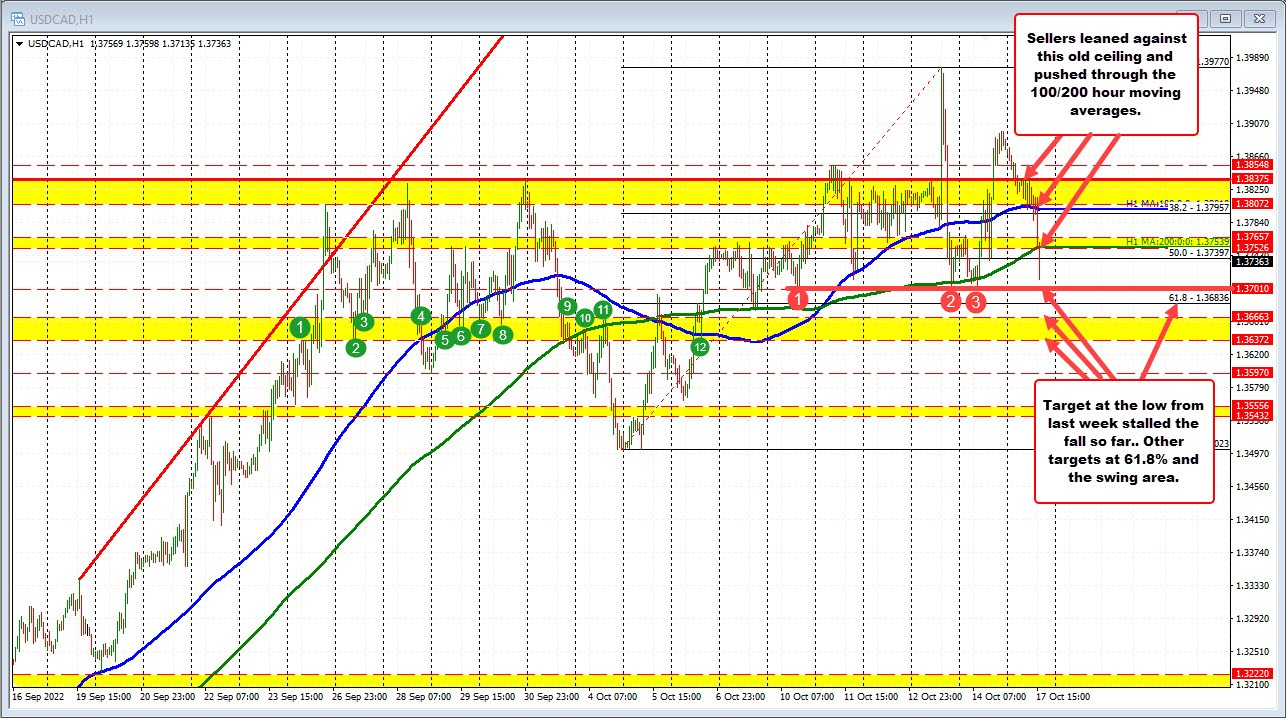1286x718 pixels.
Task: Click the current price tag 1.37363
Action: pyautogui.click(x=1253, y=261)
